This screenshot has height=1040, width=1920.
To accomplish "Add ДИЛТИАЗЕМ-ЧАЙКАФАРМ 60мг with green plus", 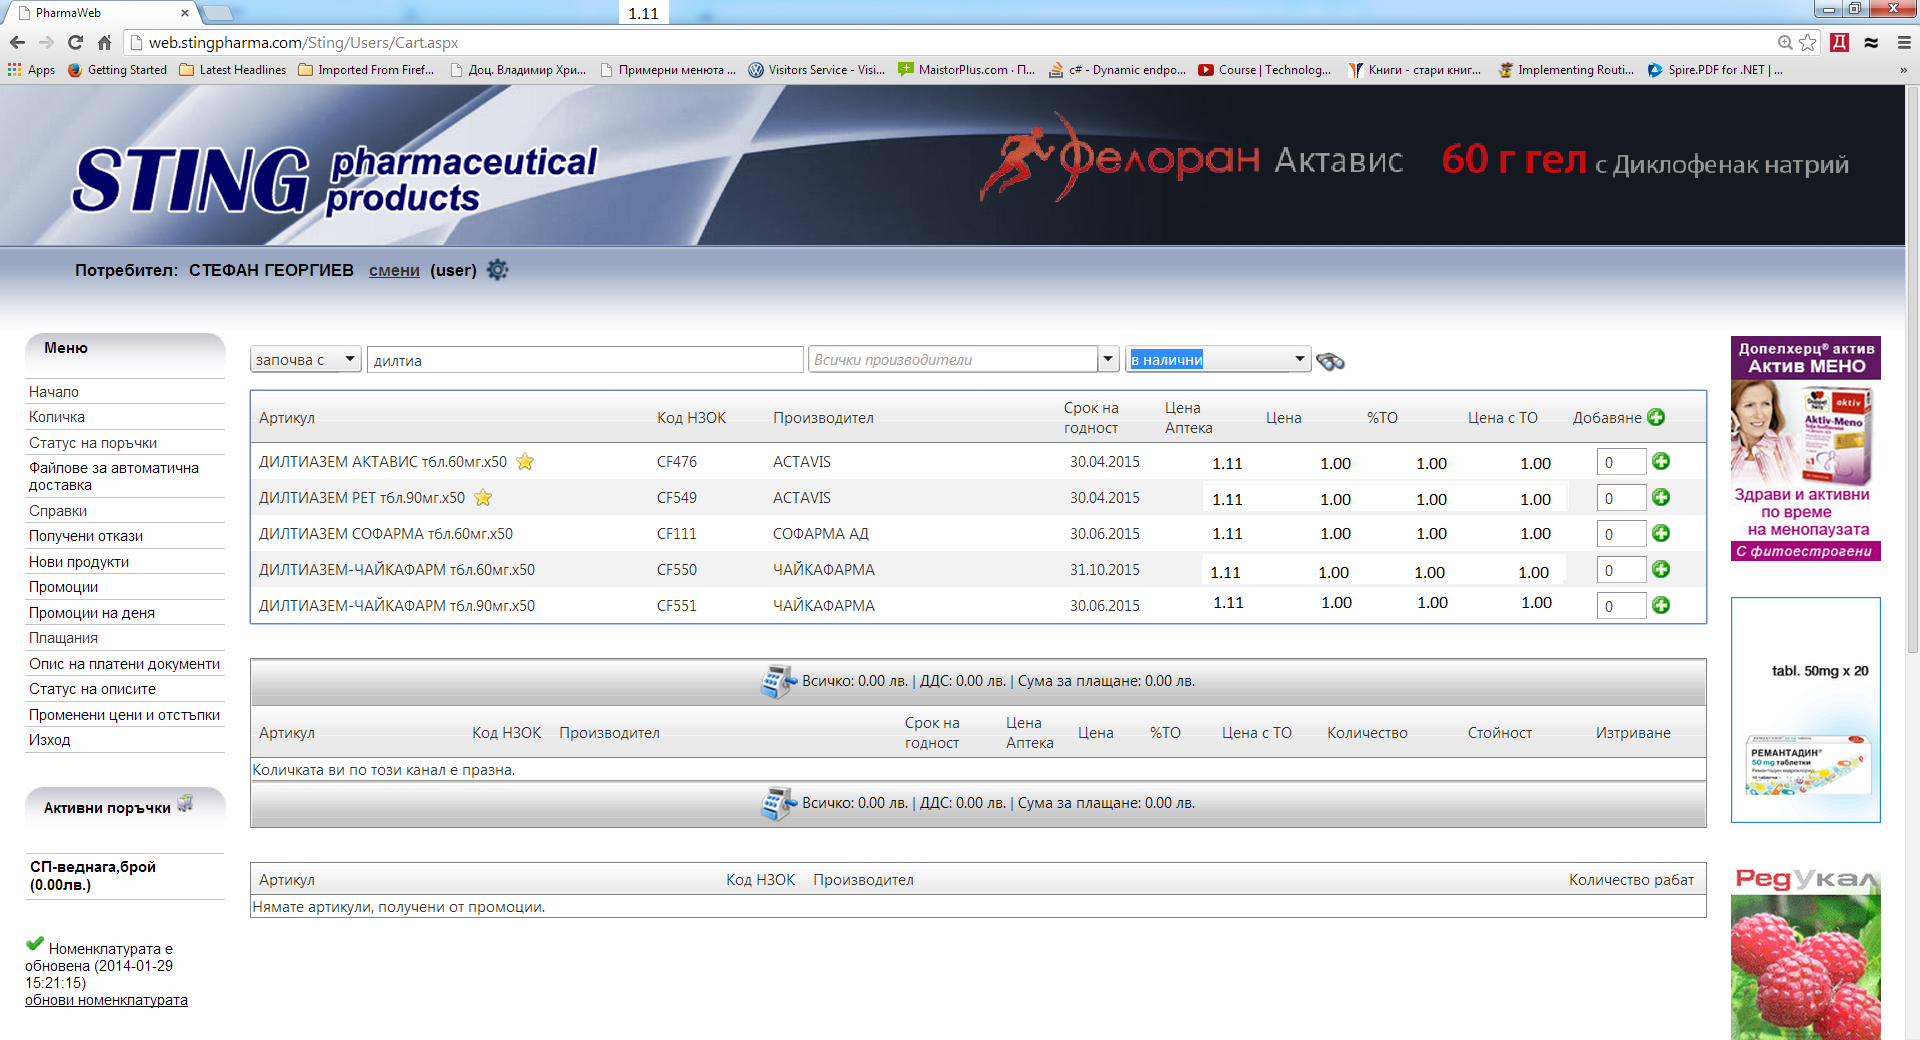I will pos(1661,569).
